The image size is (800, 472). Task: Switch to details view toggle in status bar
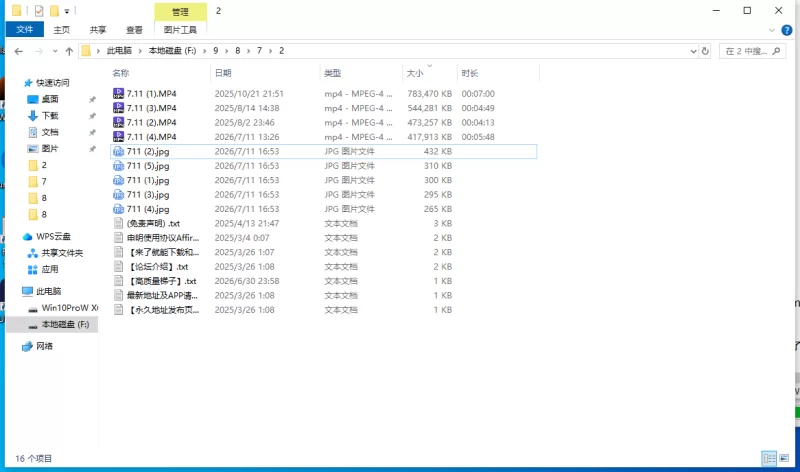coord(769,458)
